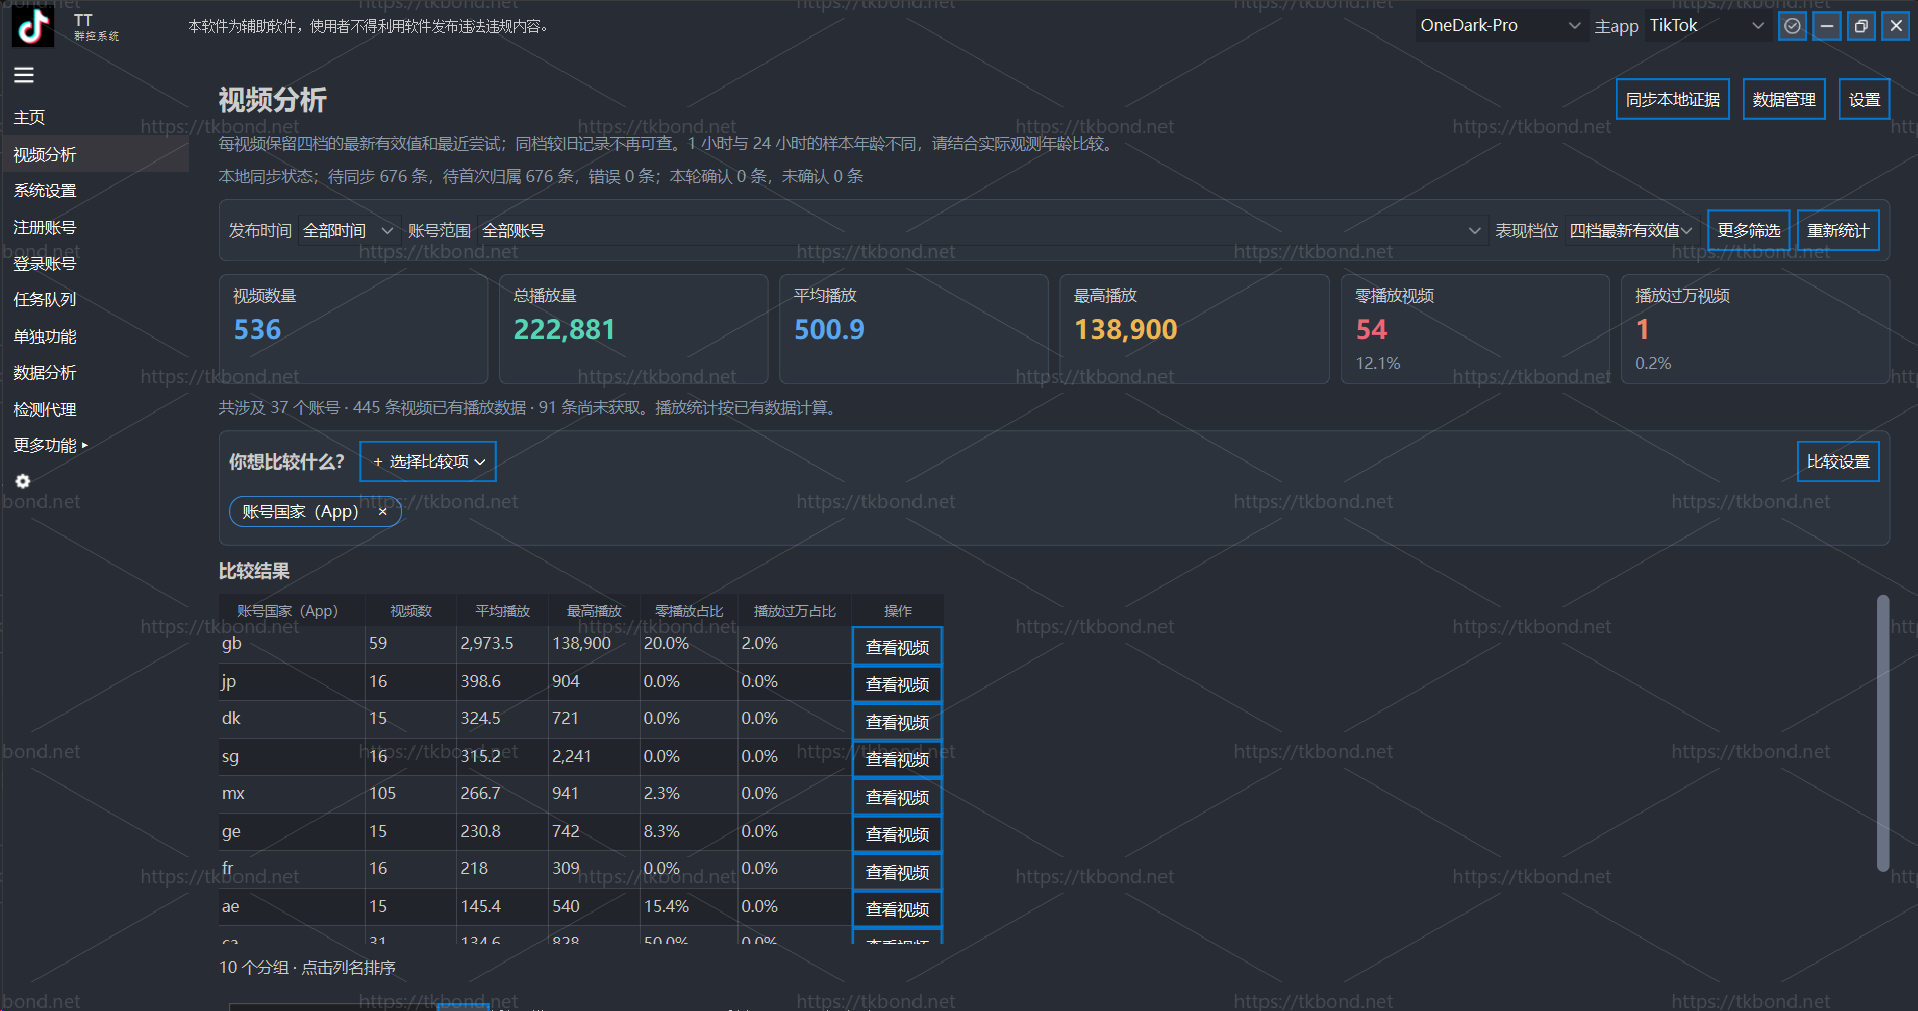Sort by the 最高播放 column header
This screenshot has width=1918, height=1011.
(x=594, y=611)
